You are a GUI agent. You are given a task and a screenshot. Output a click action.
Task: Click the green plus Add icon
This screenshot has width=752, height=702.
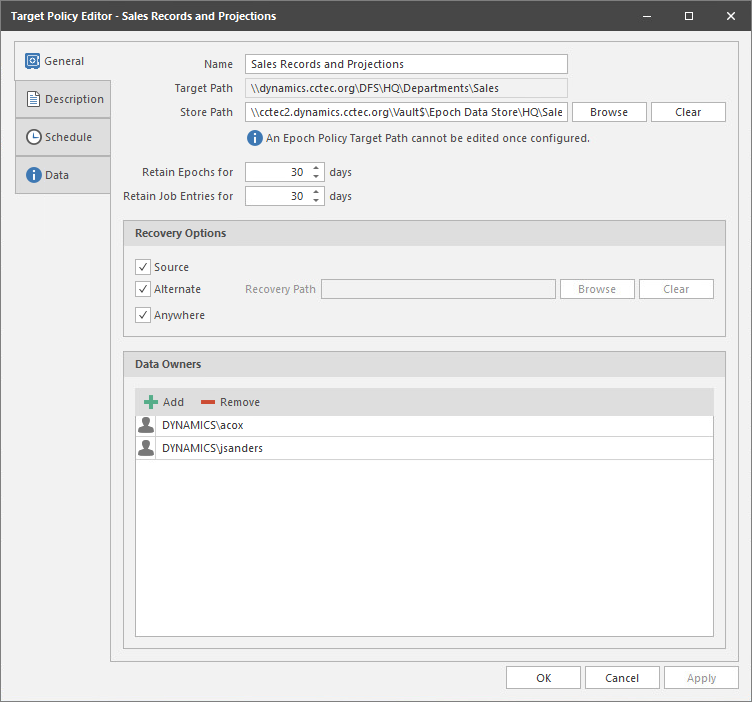[x=151, y=402]
